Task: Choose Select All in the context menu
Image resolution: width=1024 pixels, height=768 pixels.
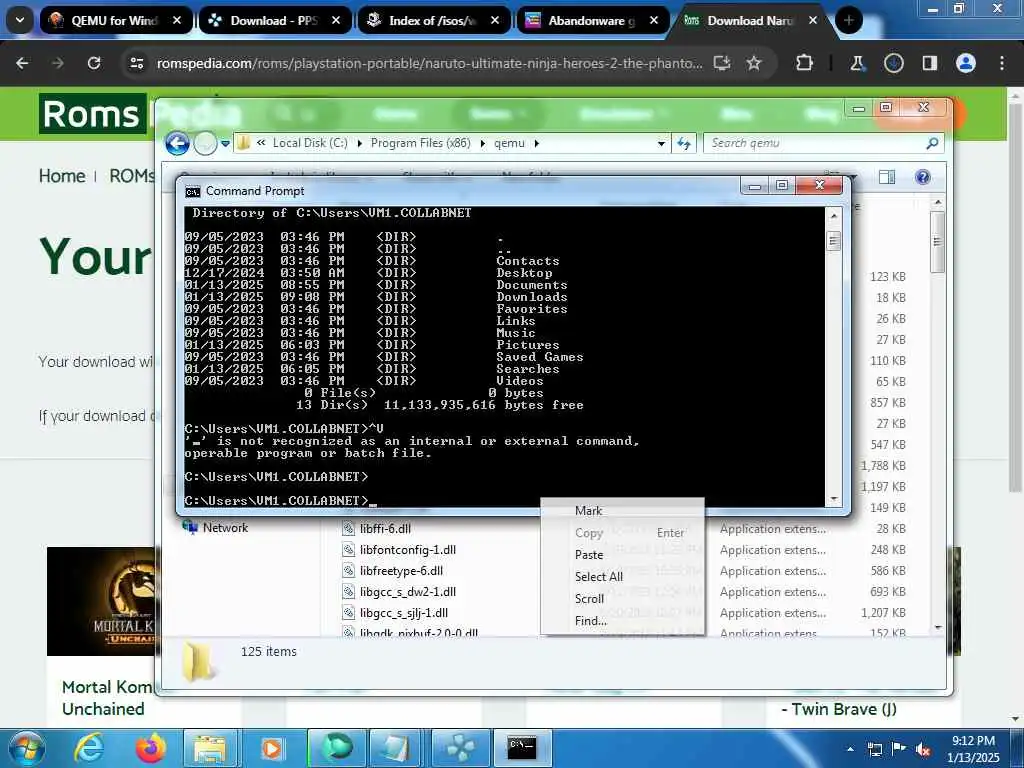Action: coord(599,577)
